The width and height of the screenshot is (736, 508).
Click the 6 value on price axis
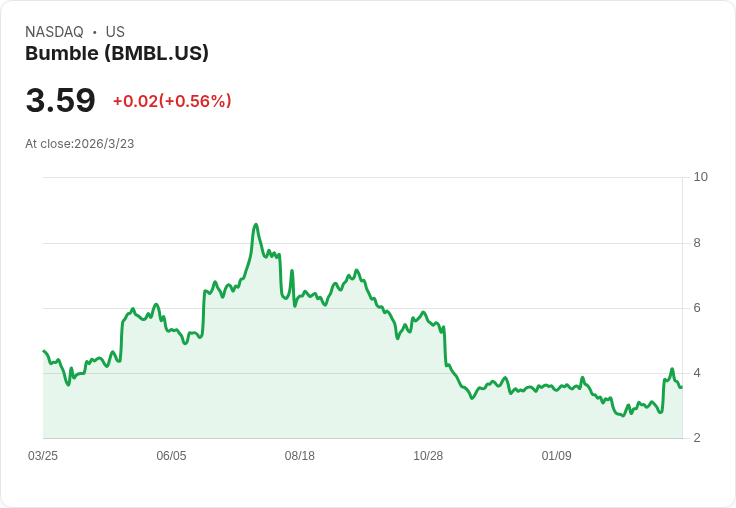click(697, 308)
